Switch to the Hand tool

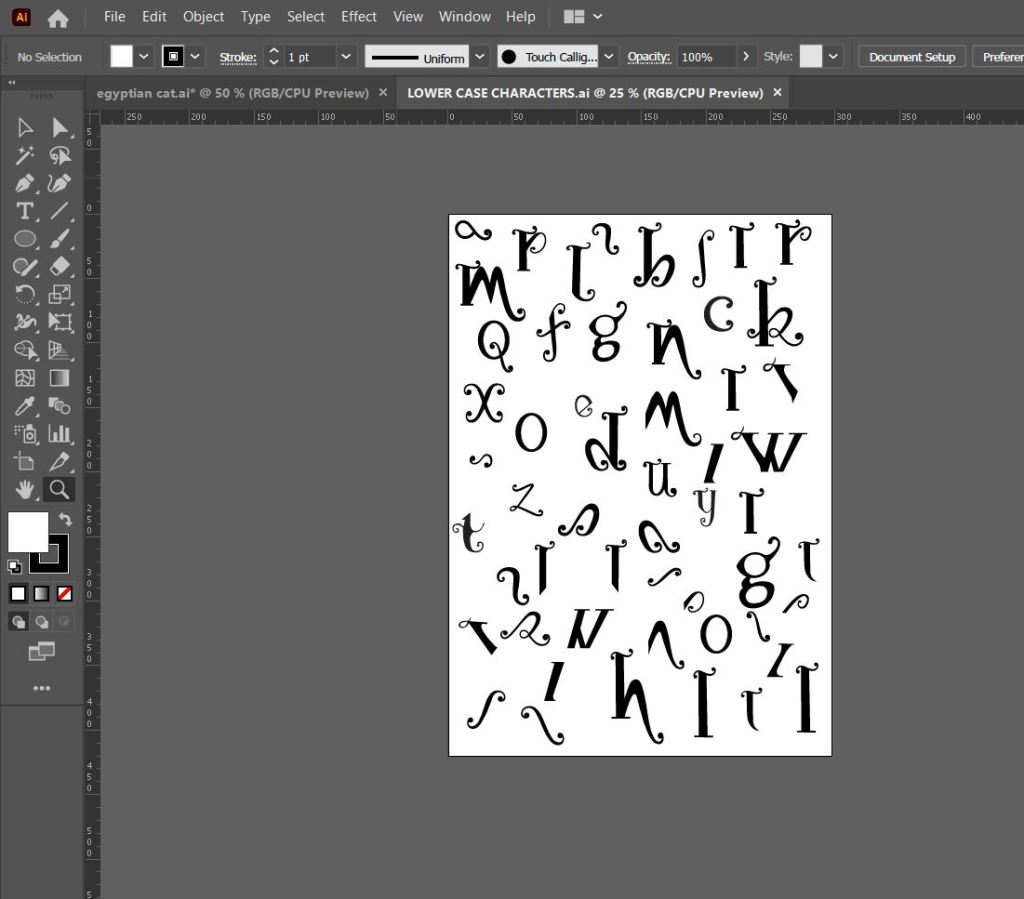point(25,489)
